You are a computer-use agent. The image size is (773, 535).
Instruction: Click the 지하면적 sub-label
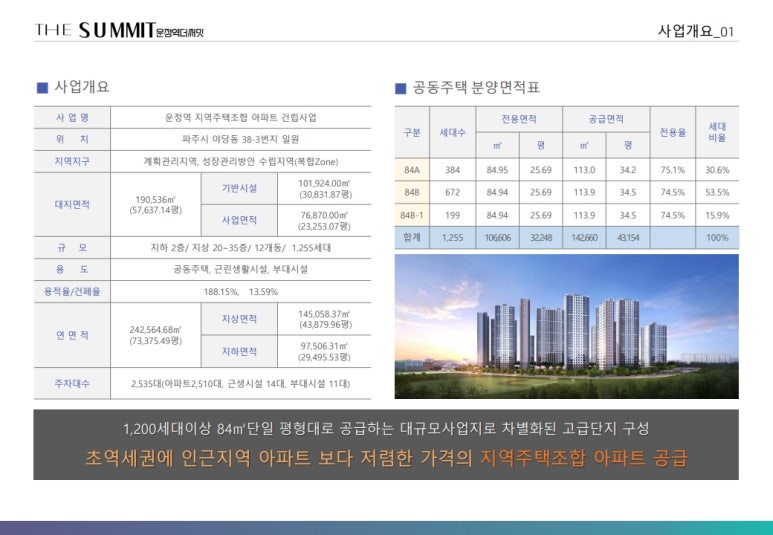[x=239, y=351]
